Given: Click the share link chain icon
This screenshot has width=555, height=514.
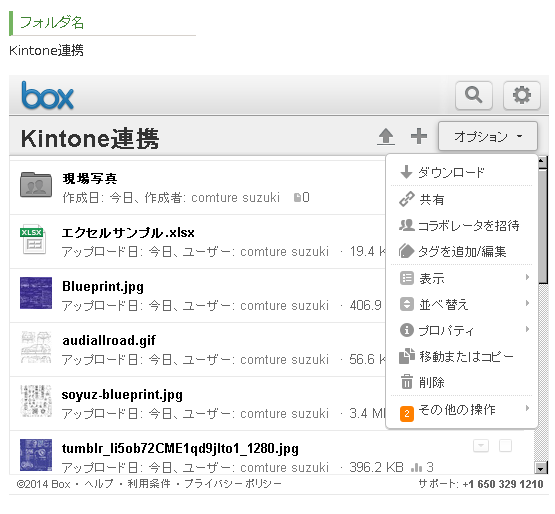Looking at the screenshot, I should [406, 199].
